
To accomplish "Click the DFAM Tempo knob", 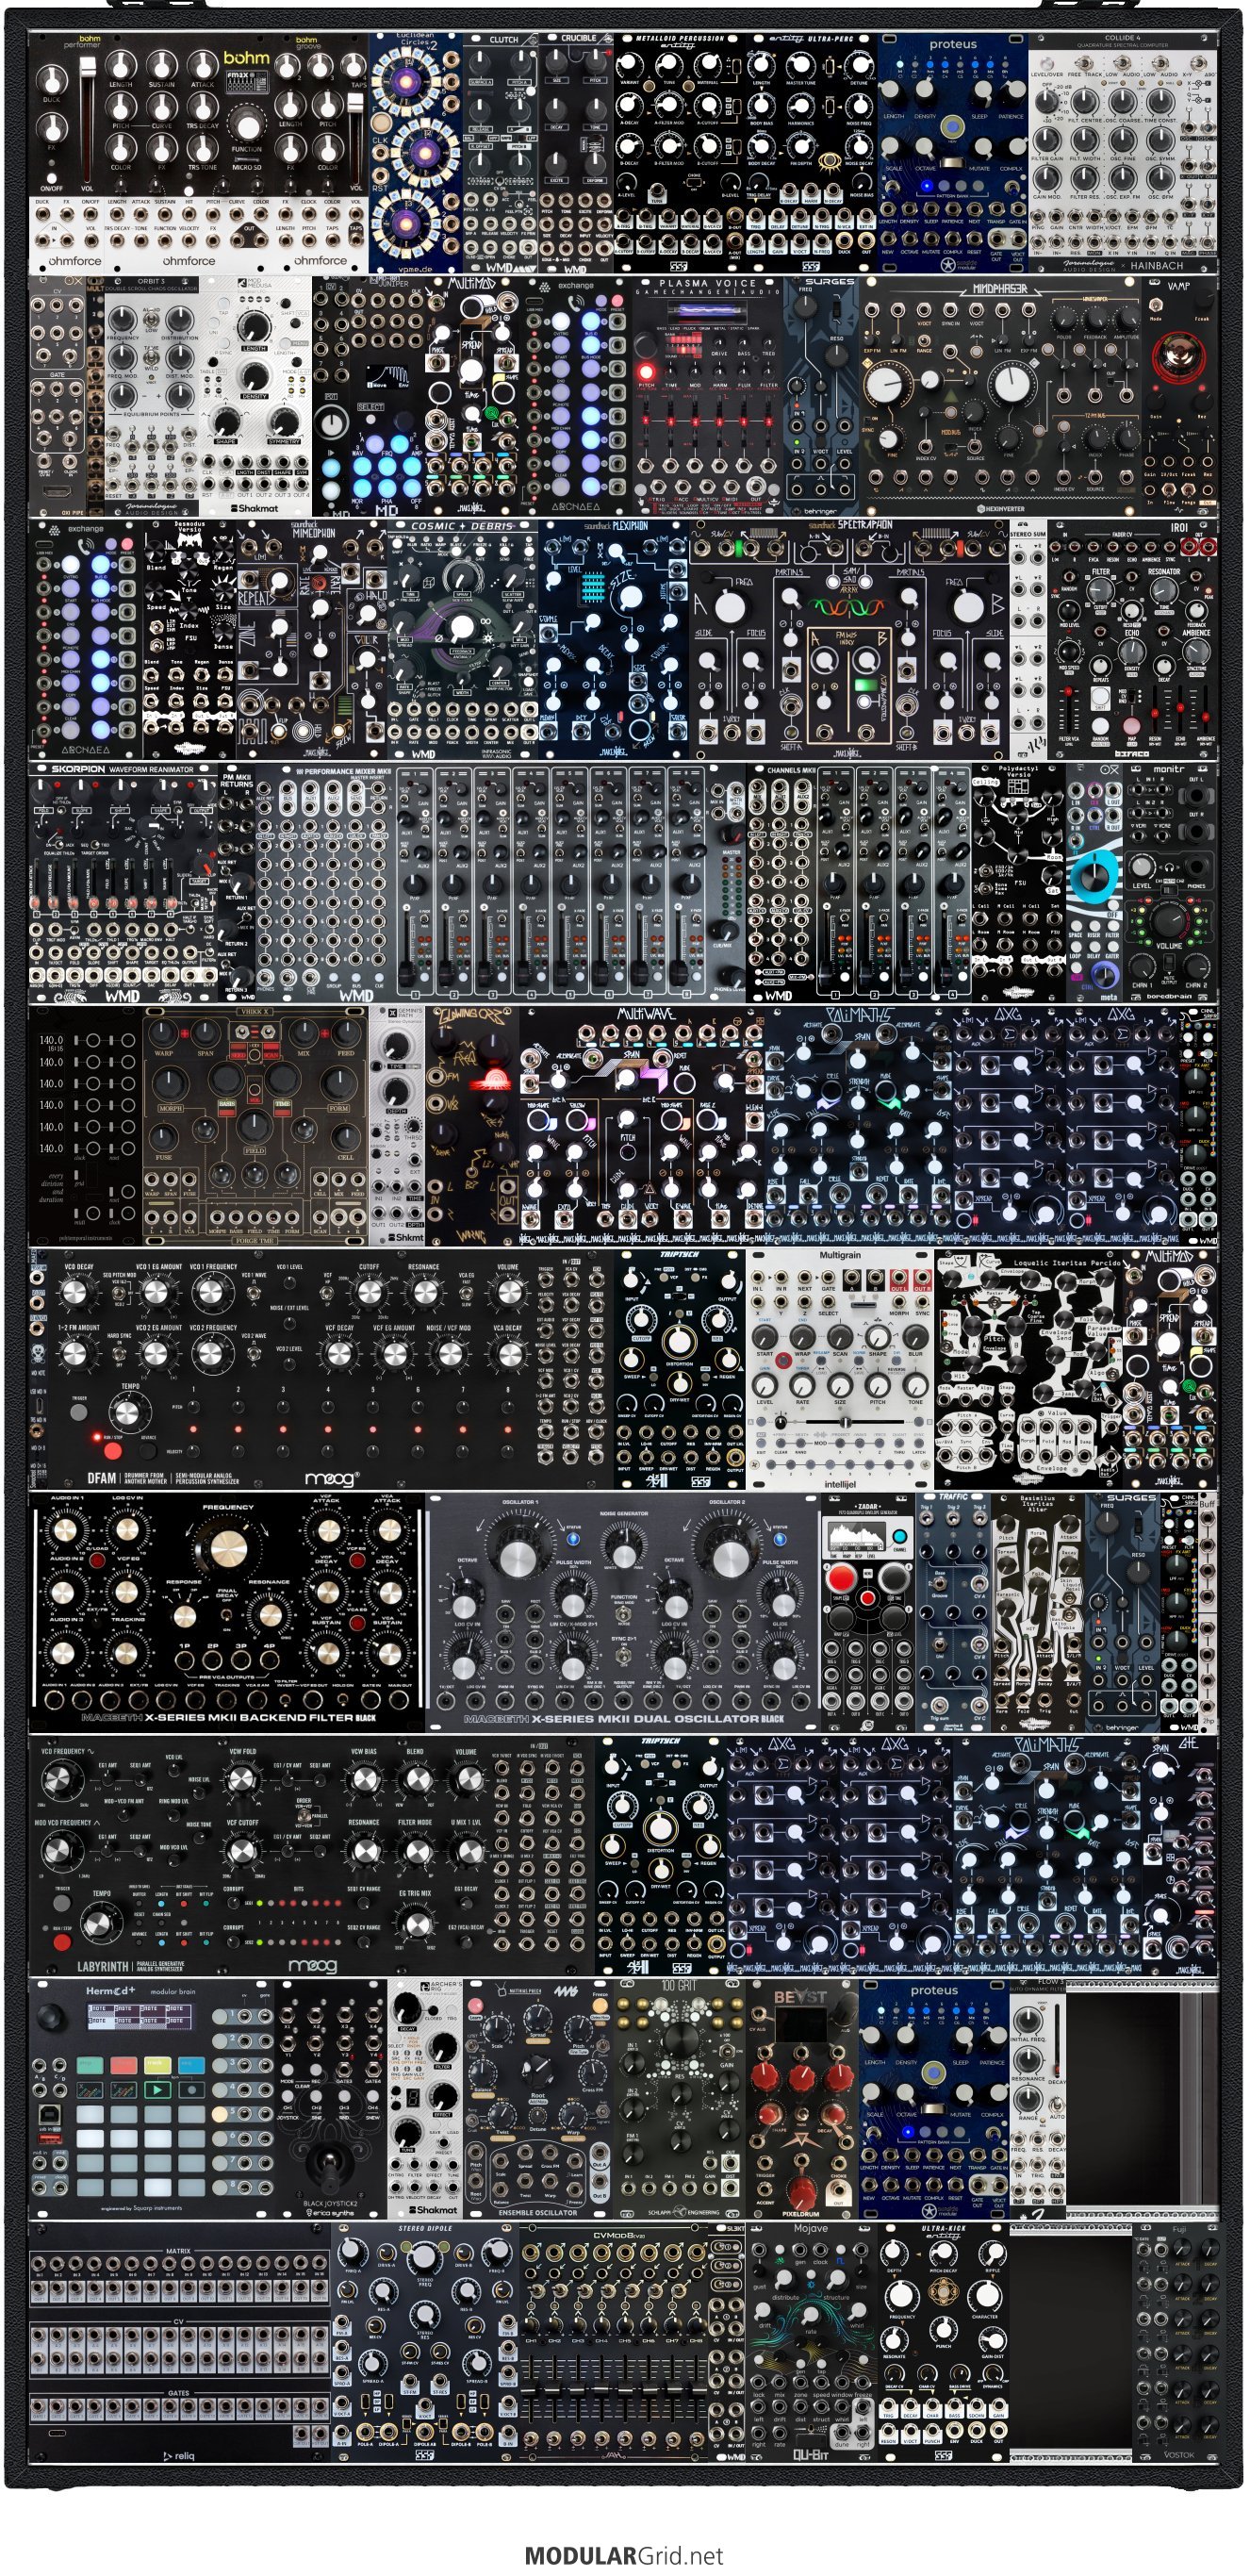I will tap(128, 1412).
